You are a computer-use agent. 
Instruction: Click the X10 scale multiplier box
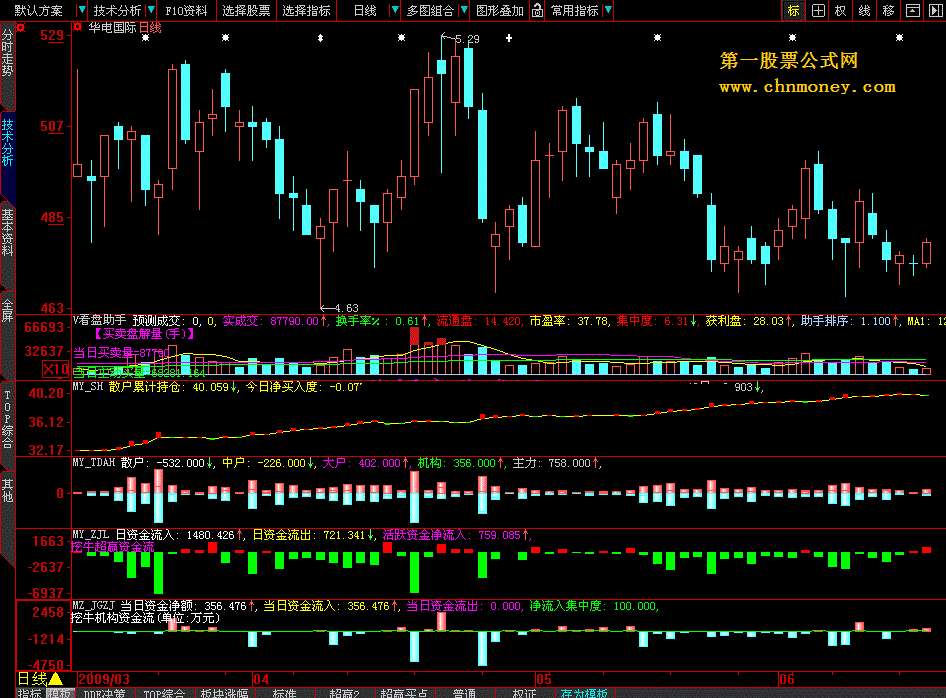(55, 369)
